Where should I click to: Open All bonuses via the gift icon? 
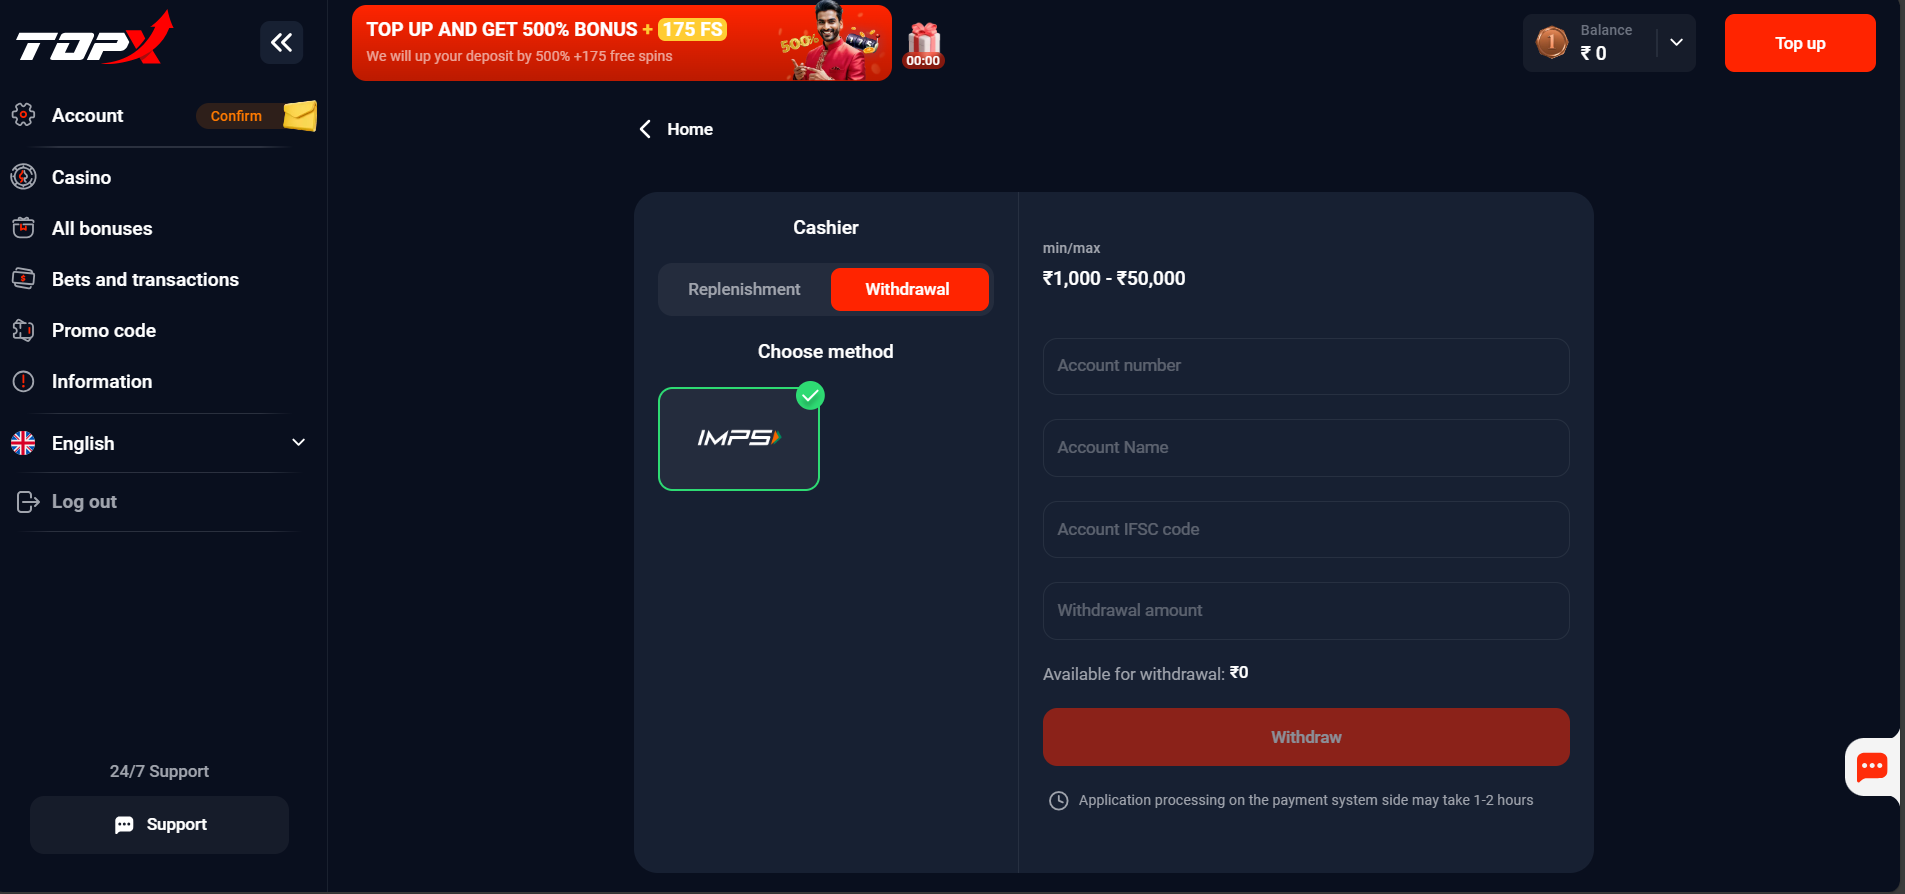(22, 228)
